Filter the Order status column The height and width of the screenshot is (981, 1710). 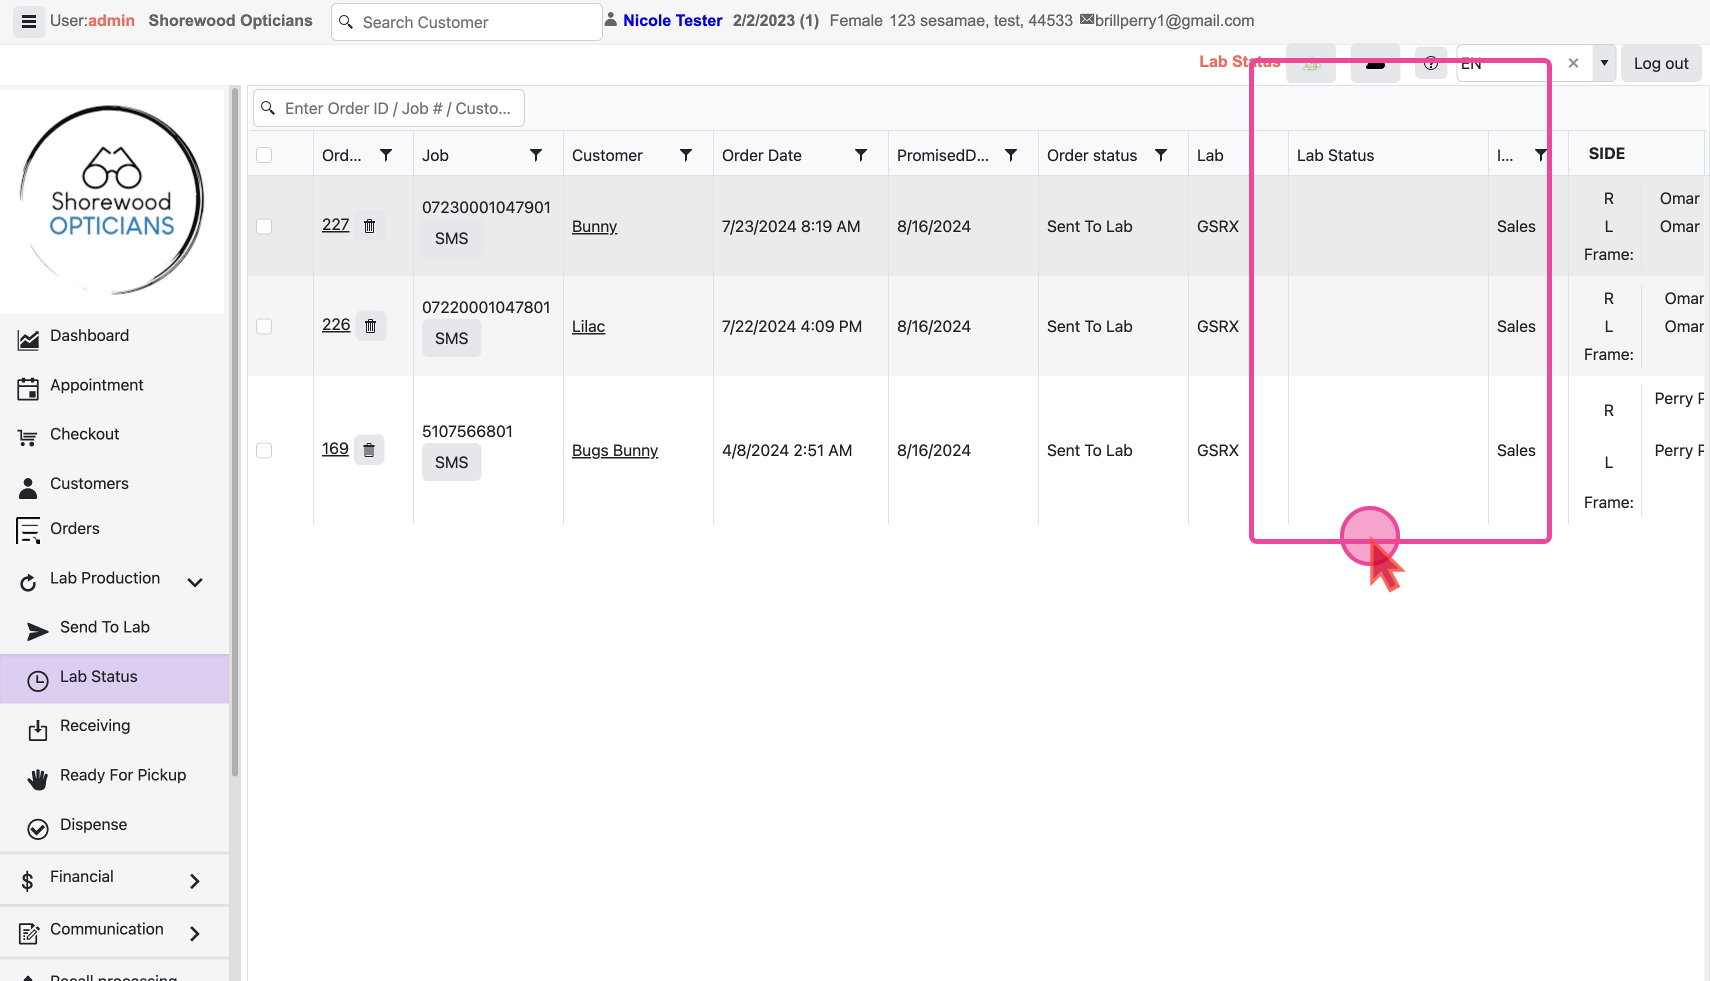click(x=1160, y=155)
